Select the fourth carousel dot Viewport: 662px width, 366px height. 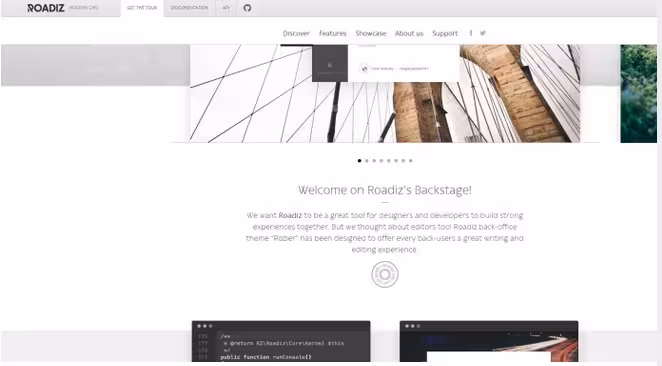click(x=381, y=161)
